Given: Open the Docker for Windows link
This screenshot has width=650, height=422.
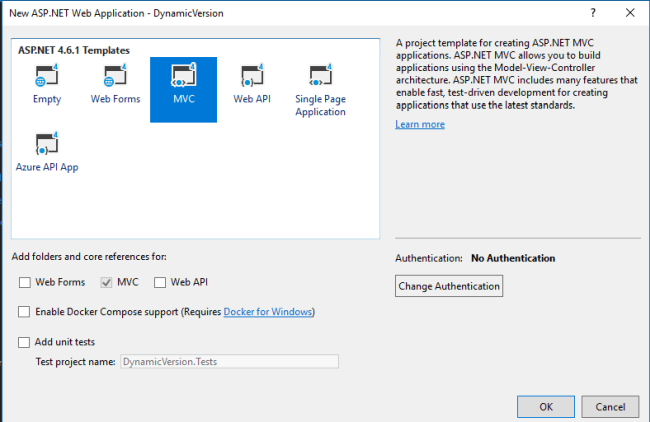Looking at the screenshot, I should pos(268,312).
